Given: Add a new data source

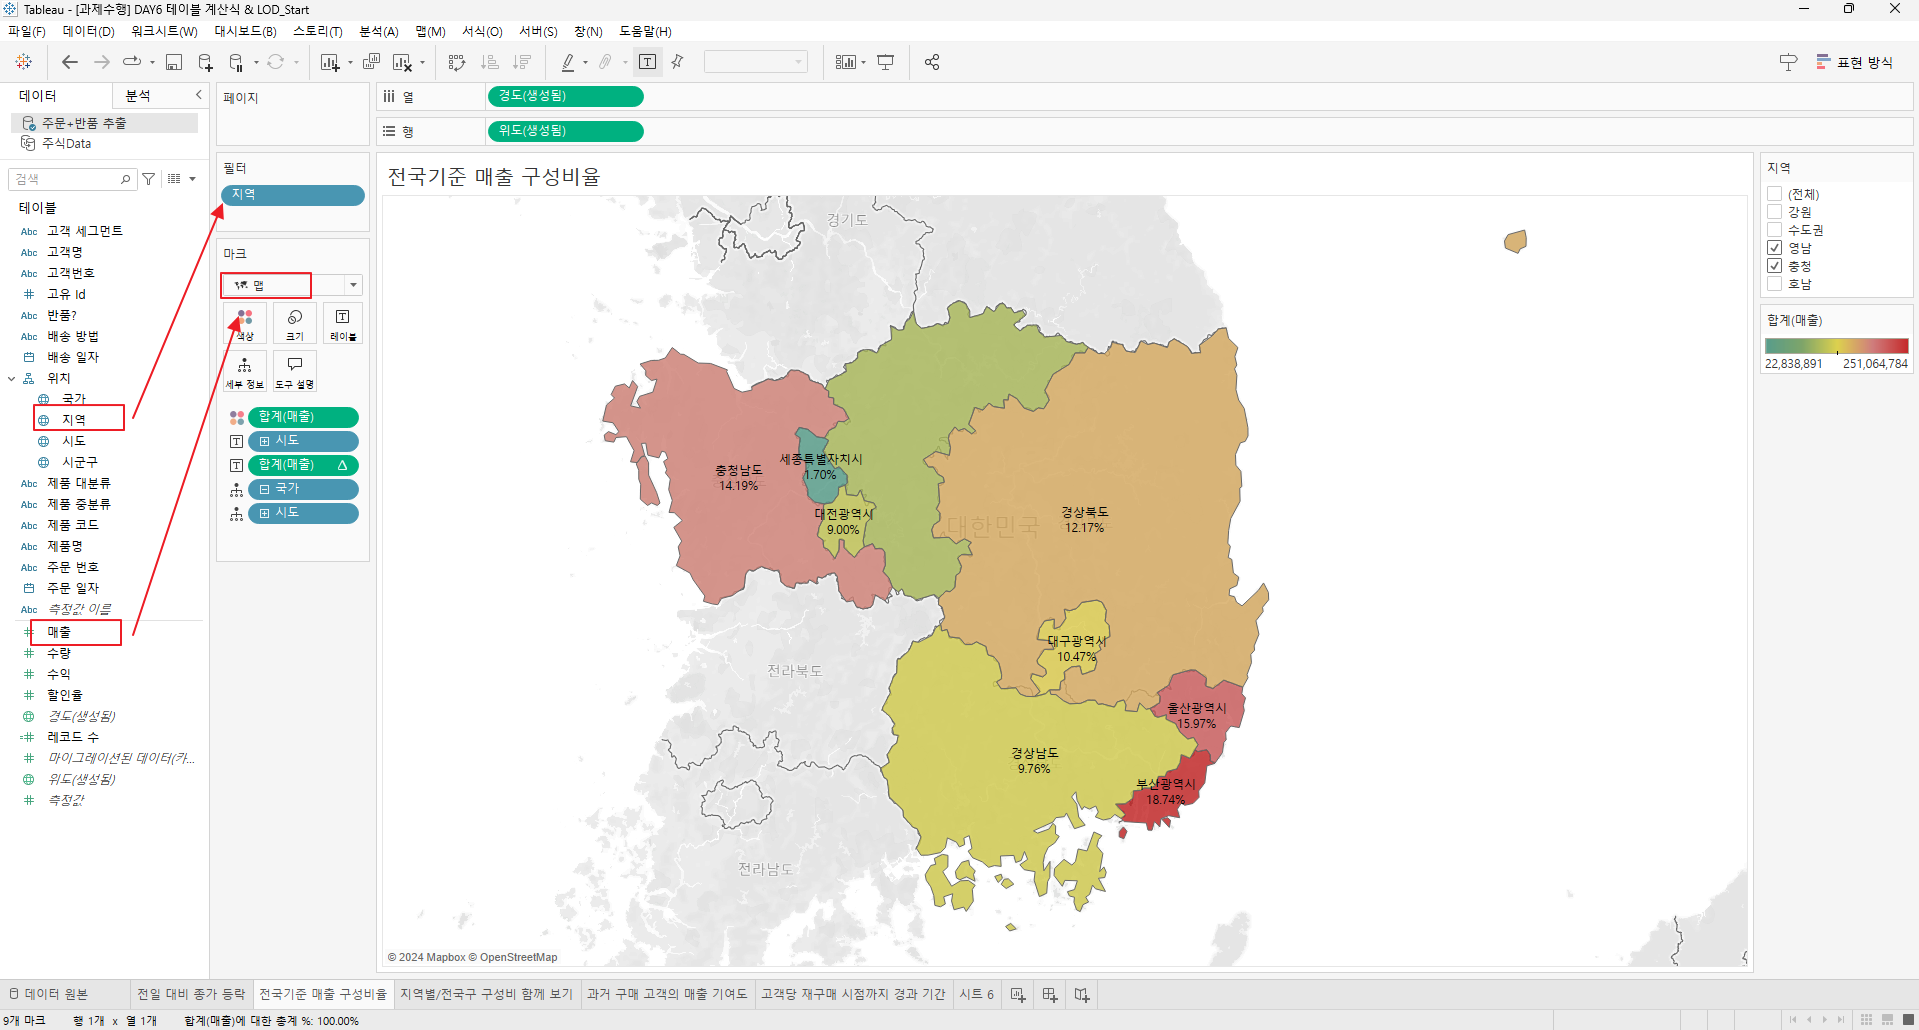Looking at the screenshot, I should pyautogui.click(x=205, y=62).
